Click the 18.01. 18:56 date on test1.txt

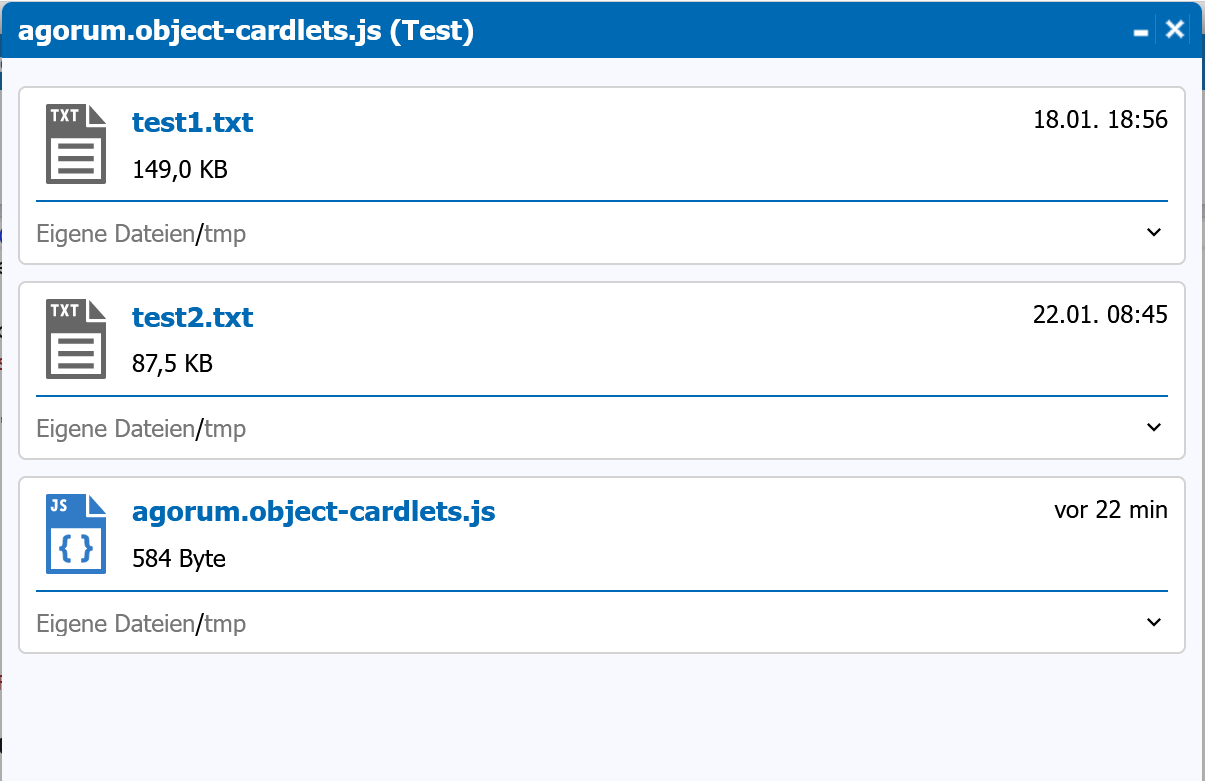(x=1100, y=120)
